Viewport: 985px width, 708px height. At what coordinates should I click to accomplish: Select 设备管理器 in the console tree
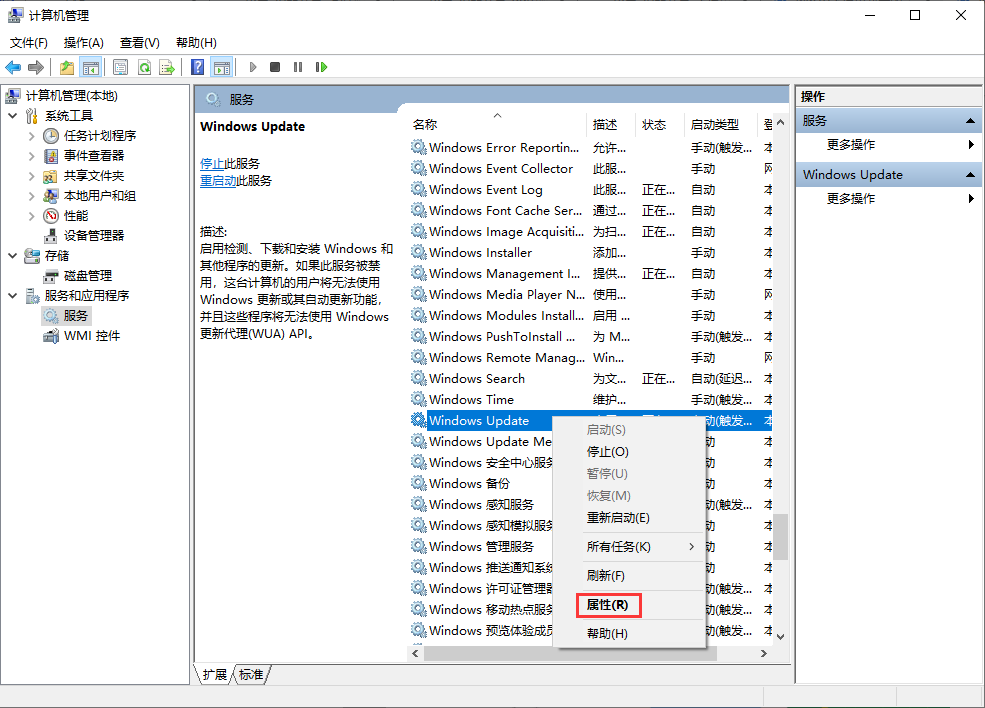coord(94,235)
